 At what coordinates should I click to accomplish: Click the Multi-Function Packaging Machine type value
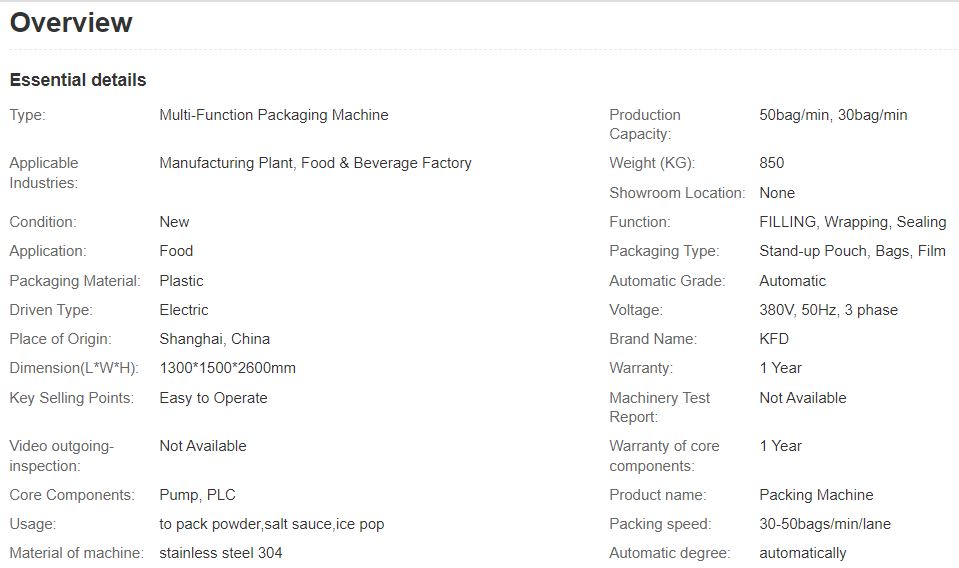(273, 115)
